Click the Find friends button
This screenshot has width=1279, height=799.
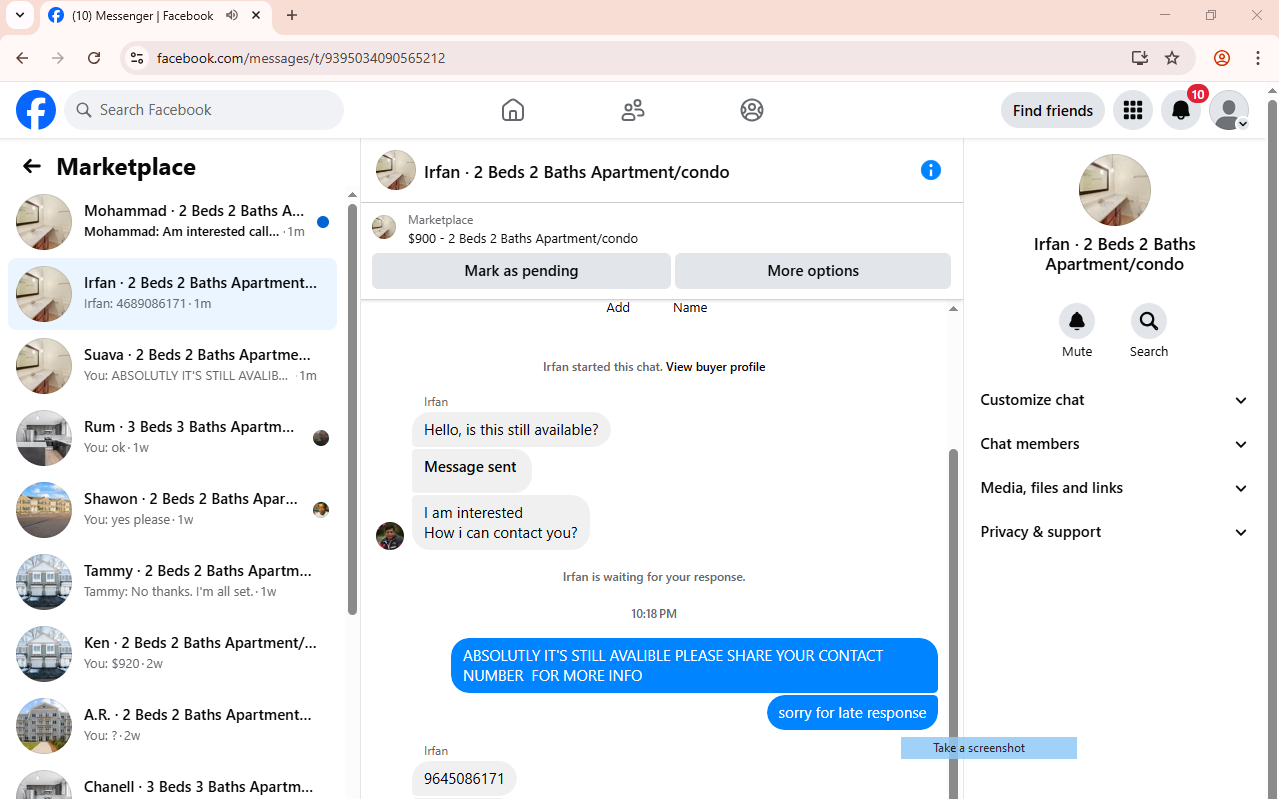pyautogui.click(x=1053, y=110)
